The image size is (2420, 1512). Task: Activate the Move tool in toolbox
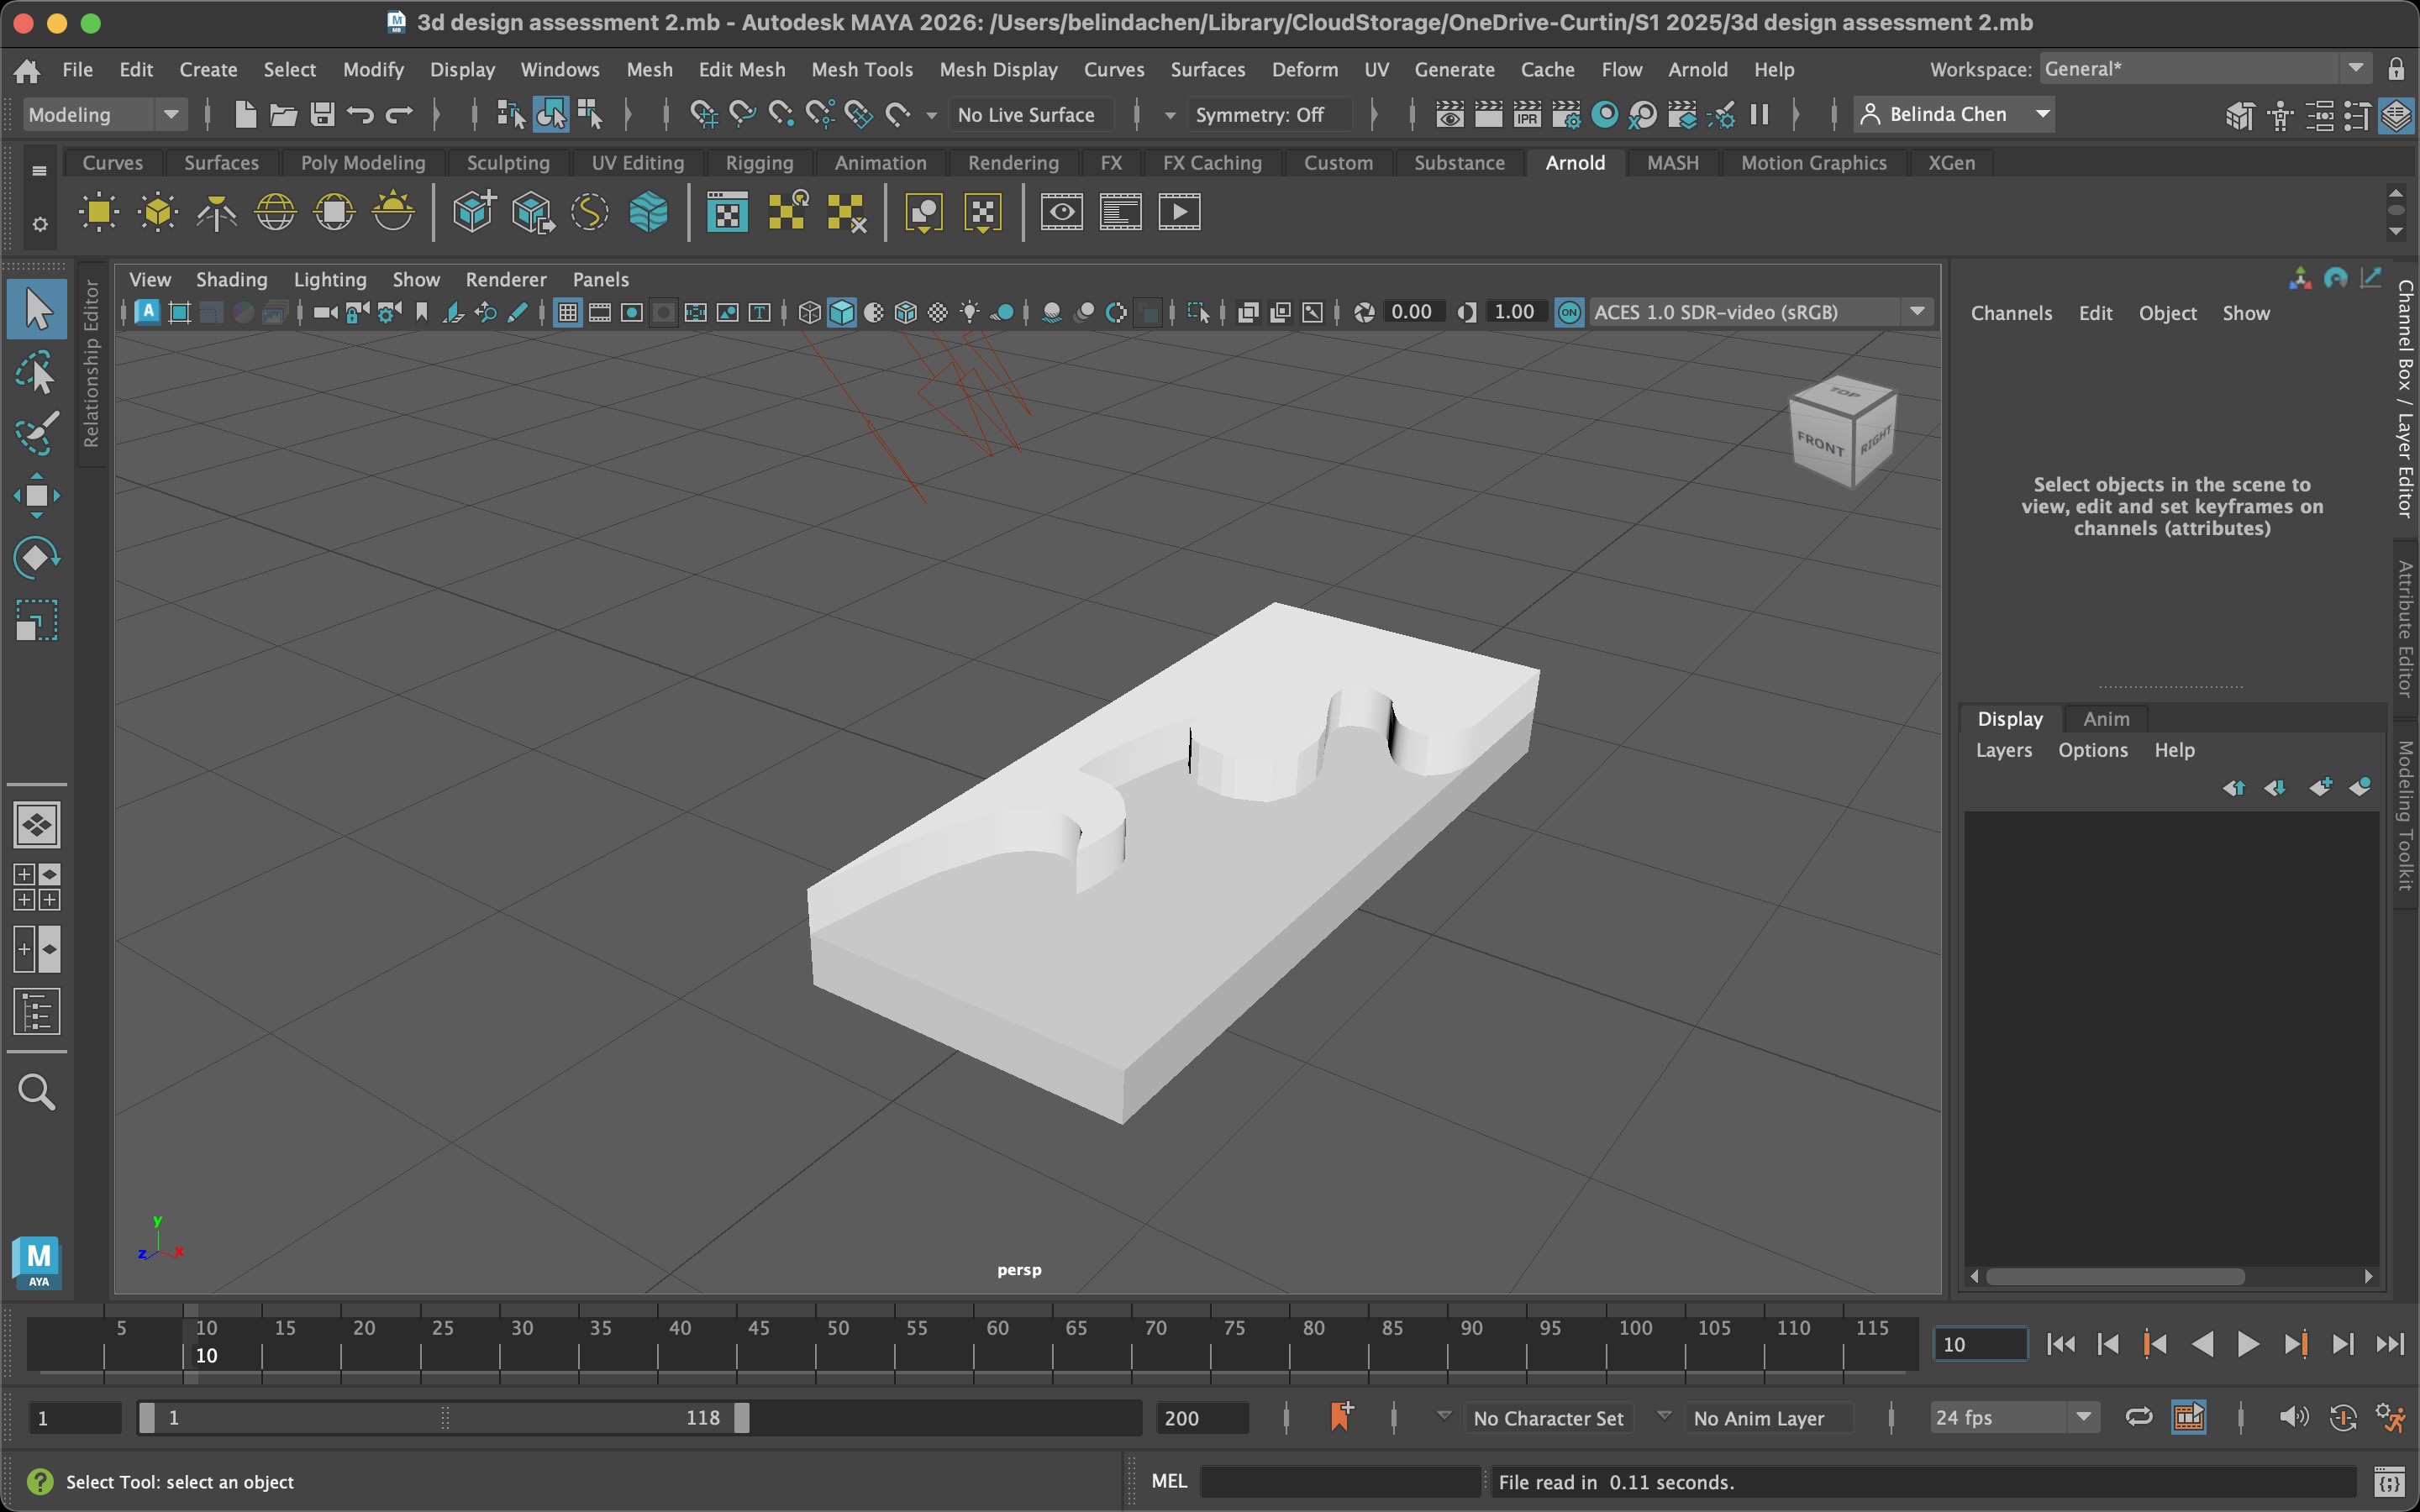click(x=37, y=496)
